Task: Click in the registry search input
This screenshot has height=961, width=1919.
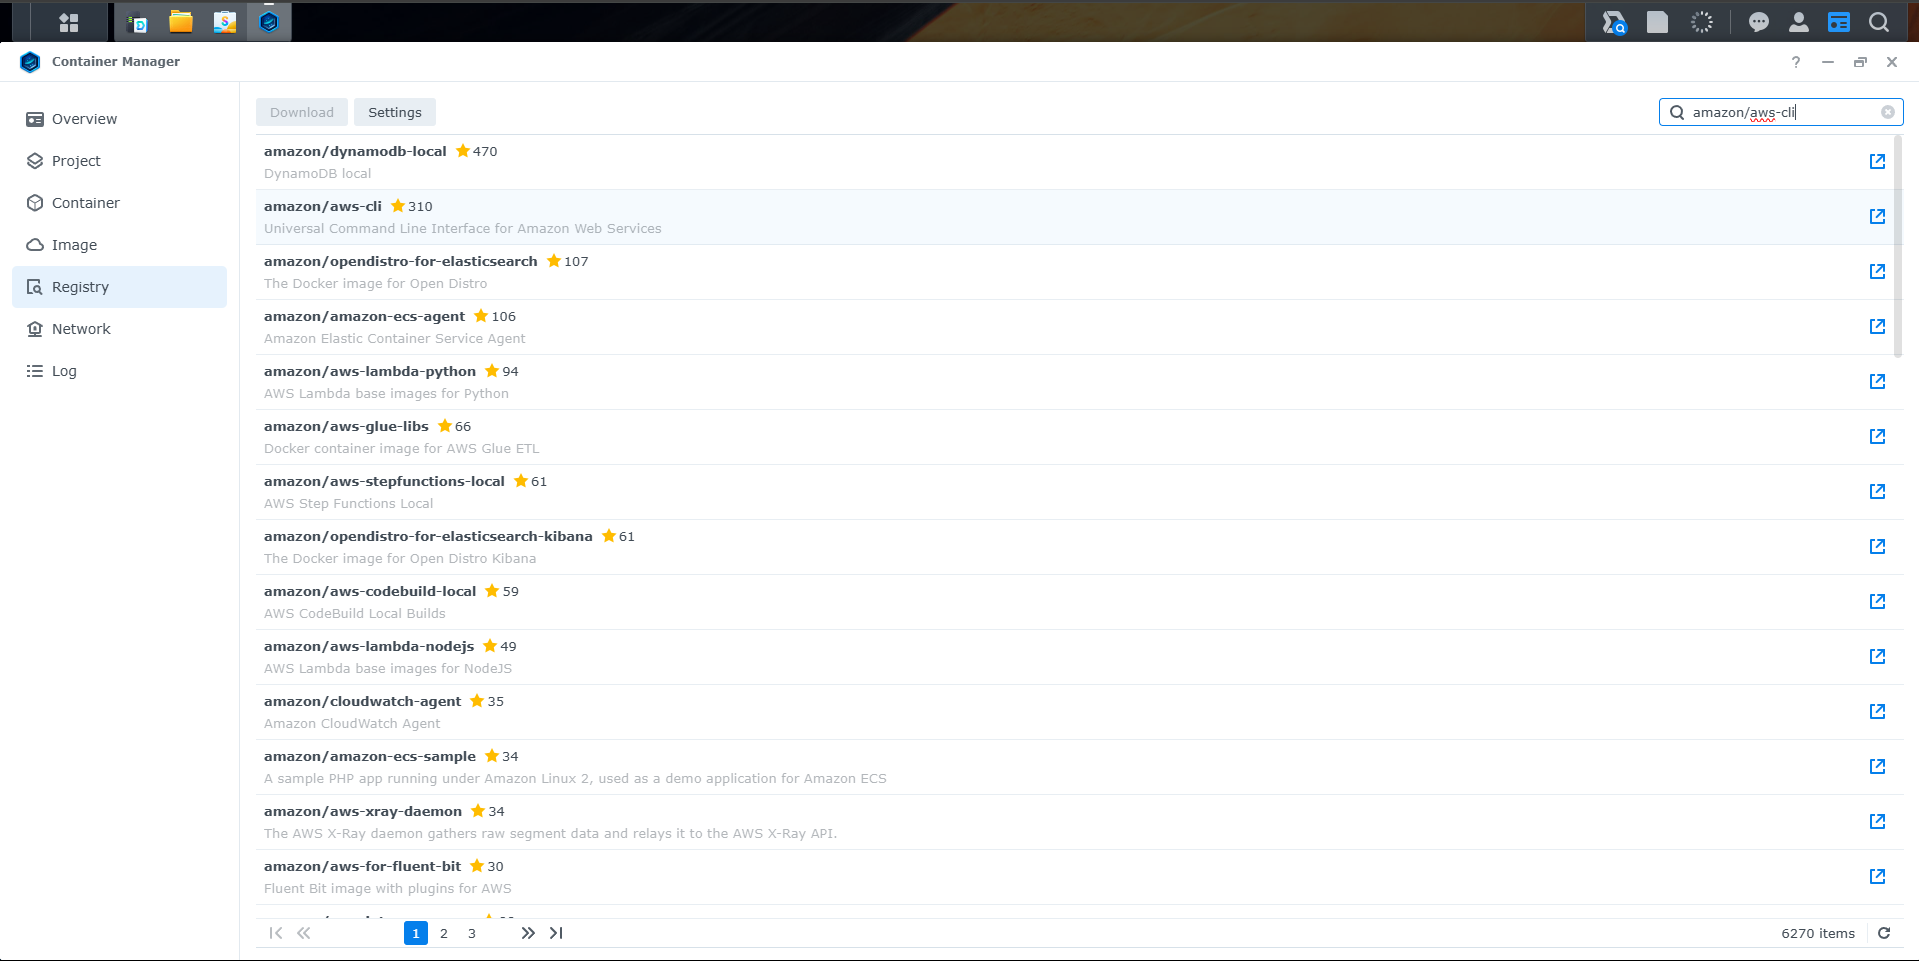Action: [1783, 112]
